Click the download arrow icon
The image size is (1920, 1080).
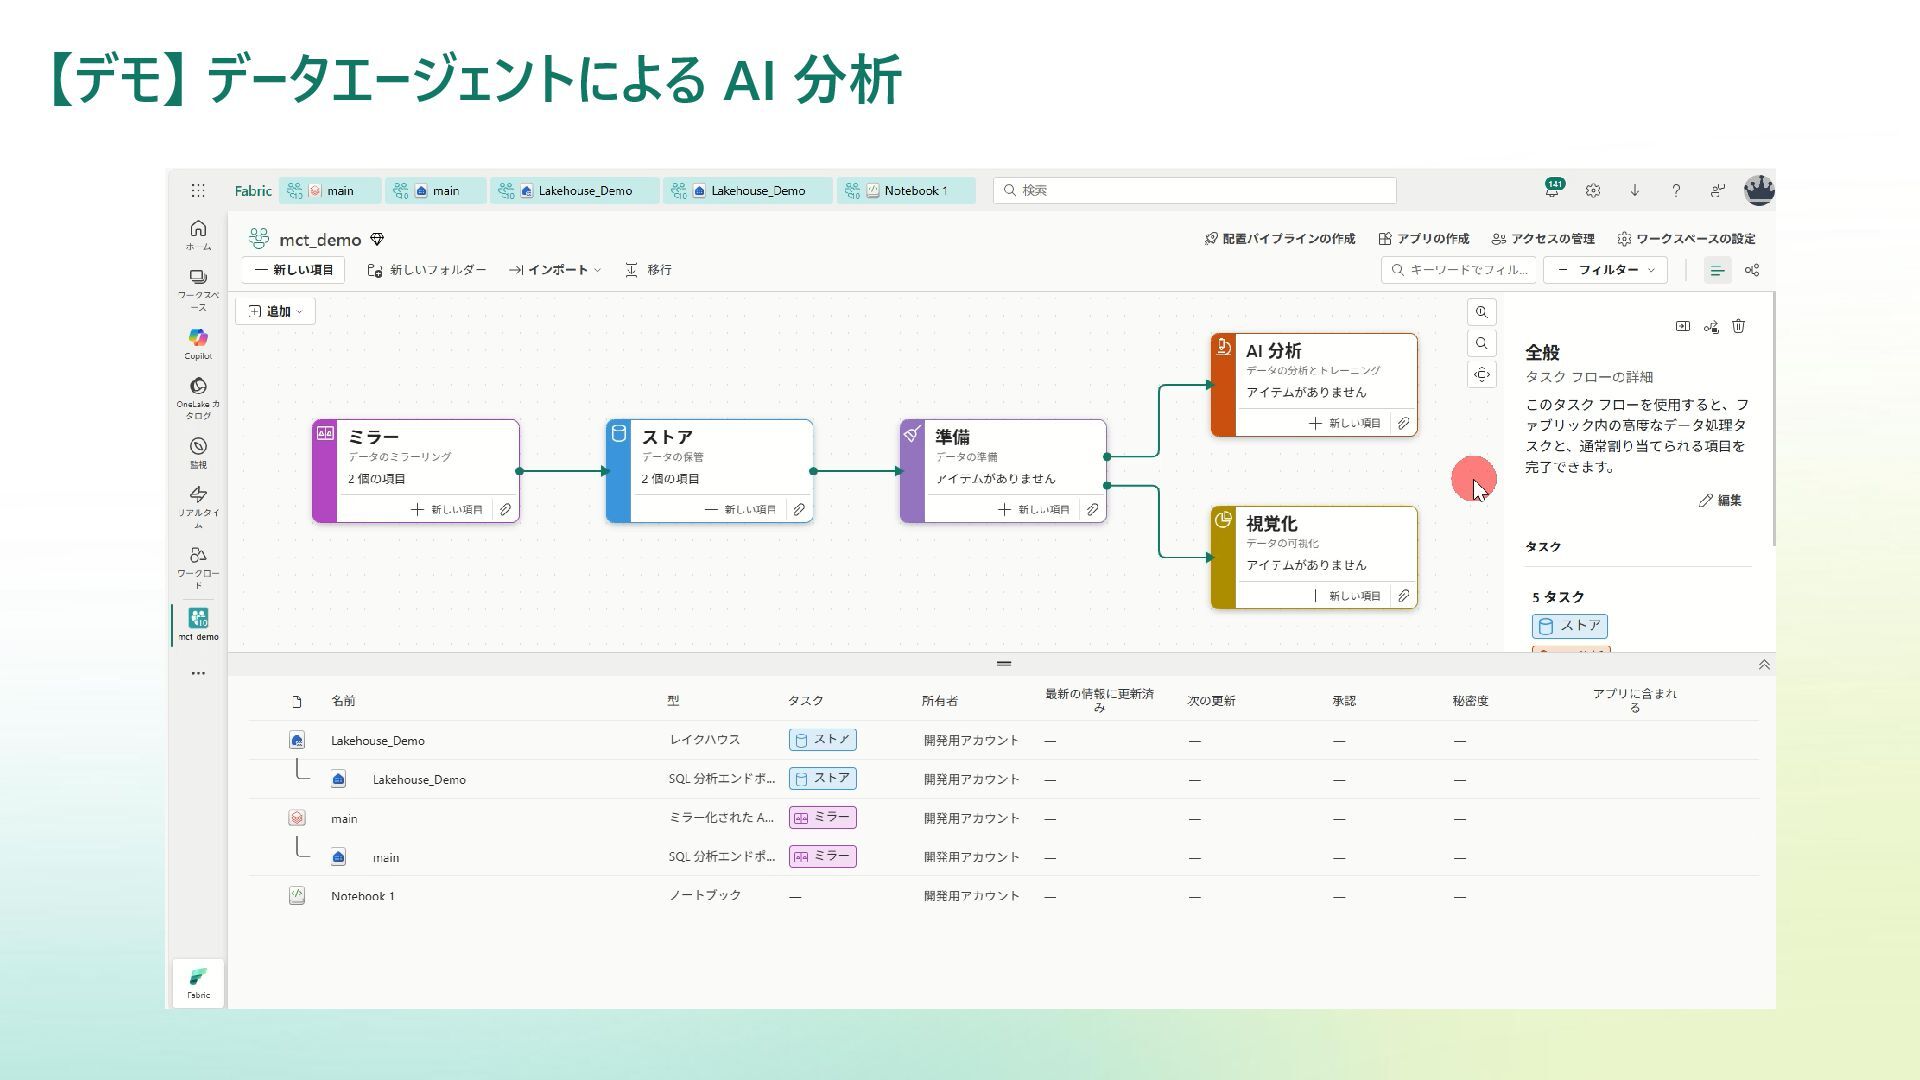(1634, 190)
